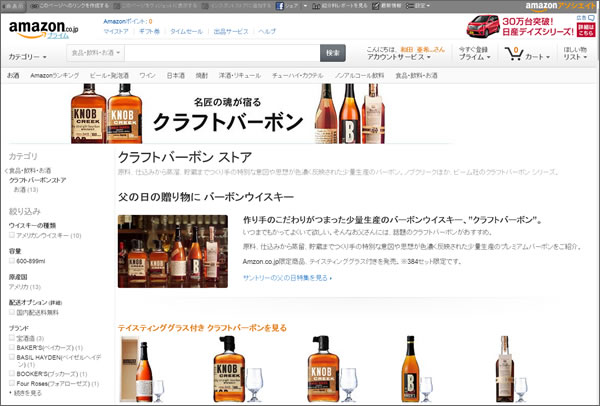This screenshot has width=600, height=406.
Task: Click the link icon for このページへのリンクを作成する
Action: [34, 6]
